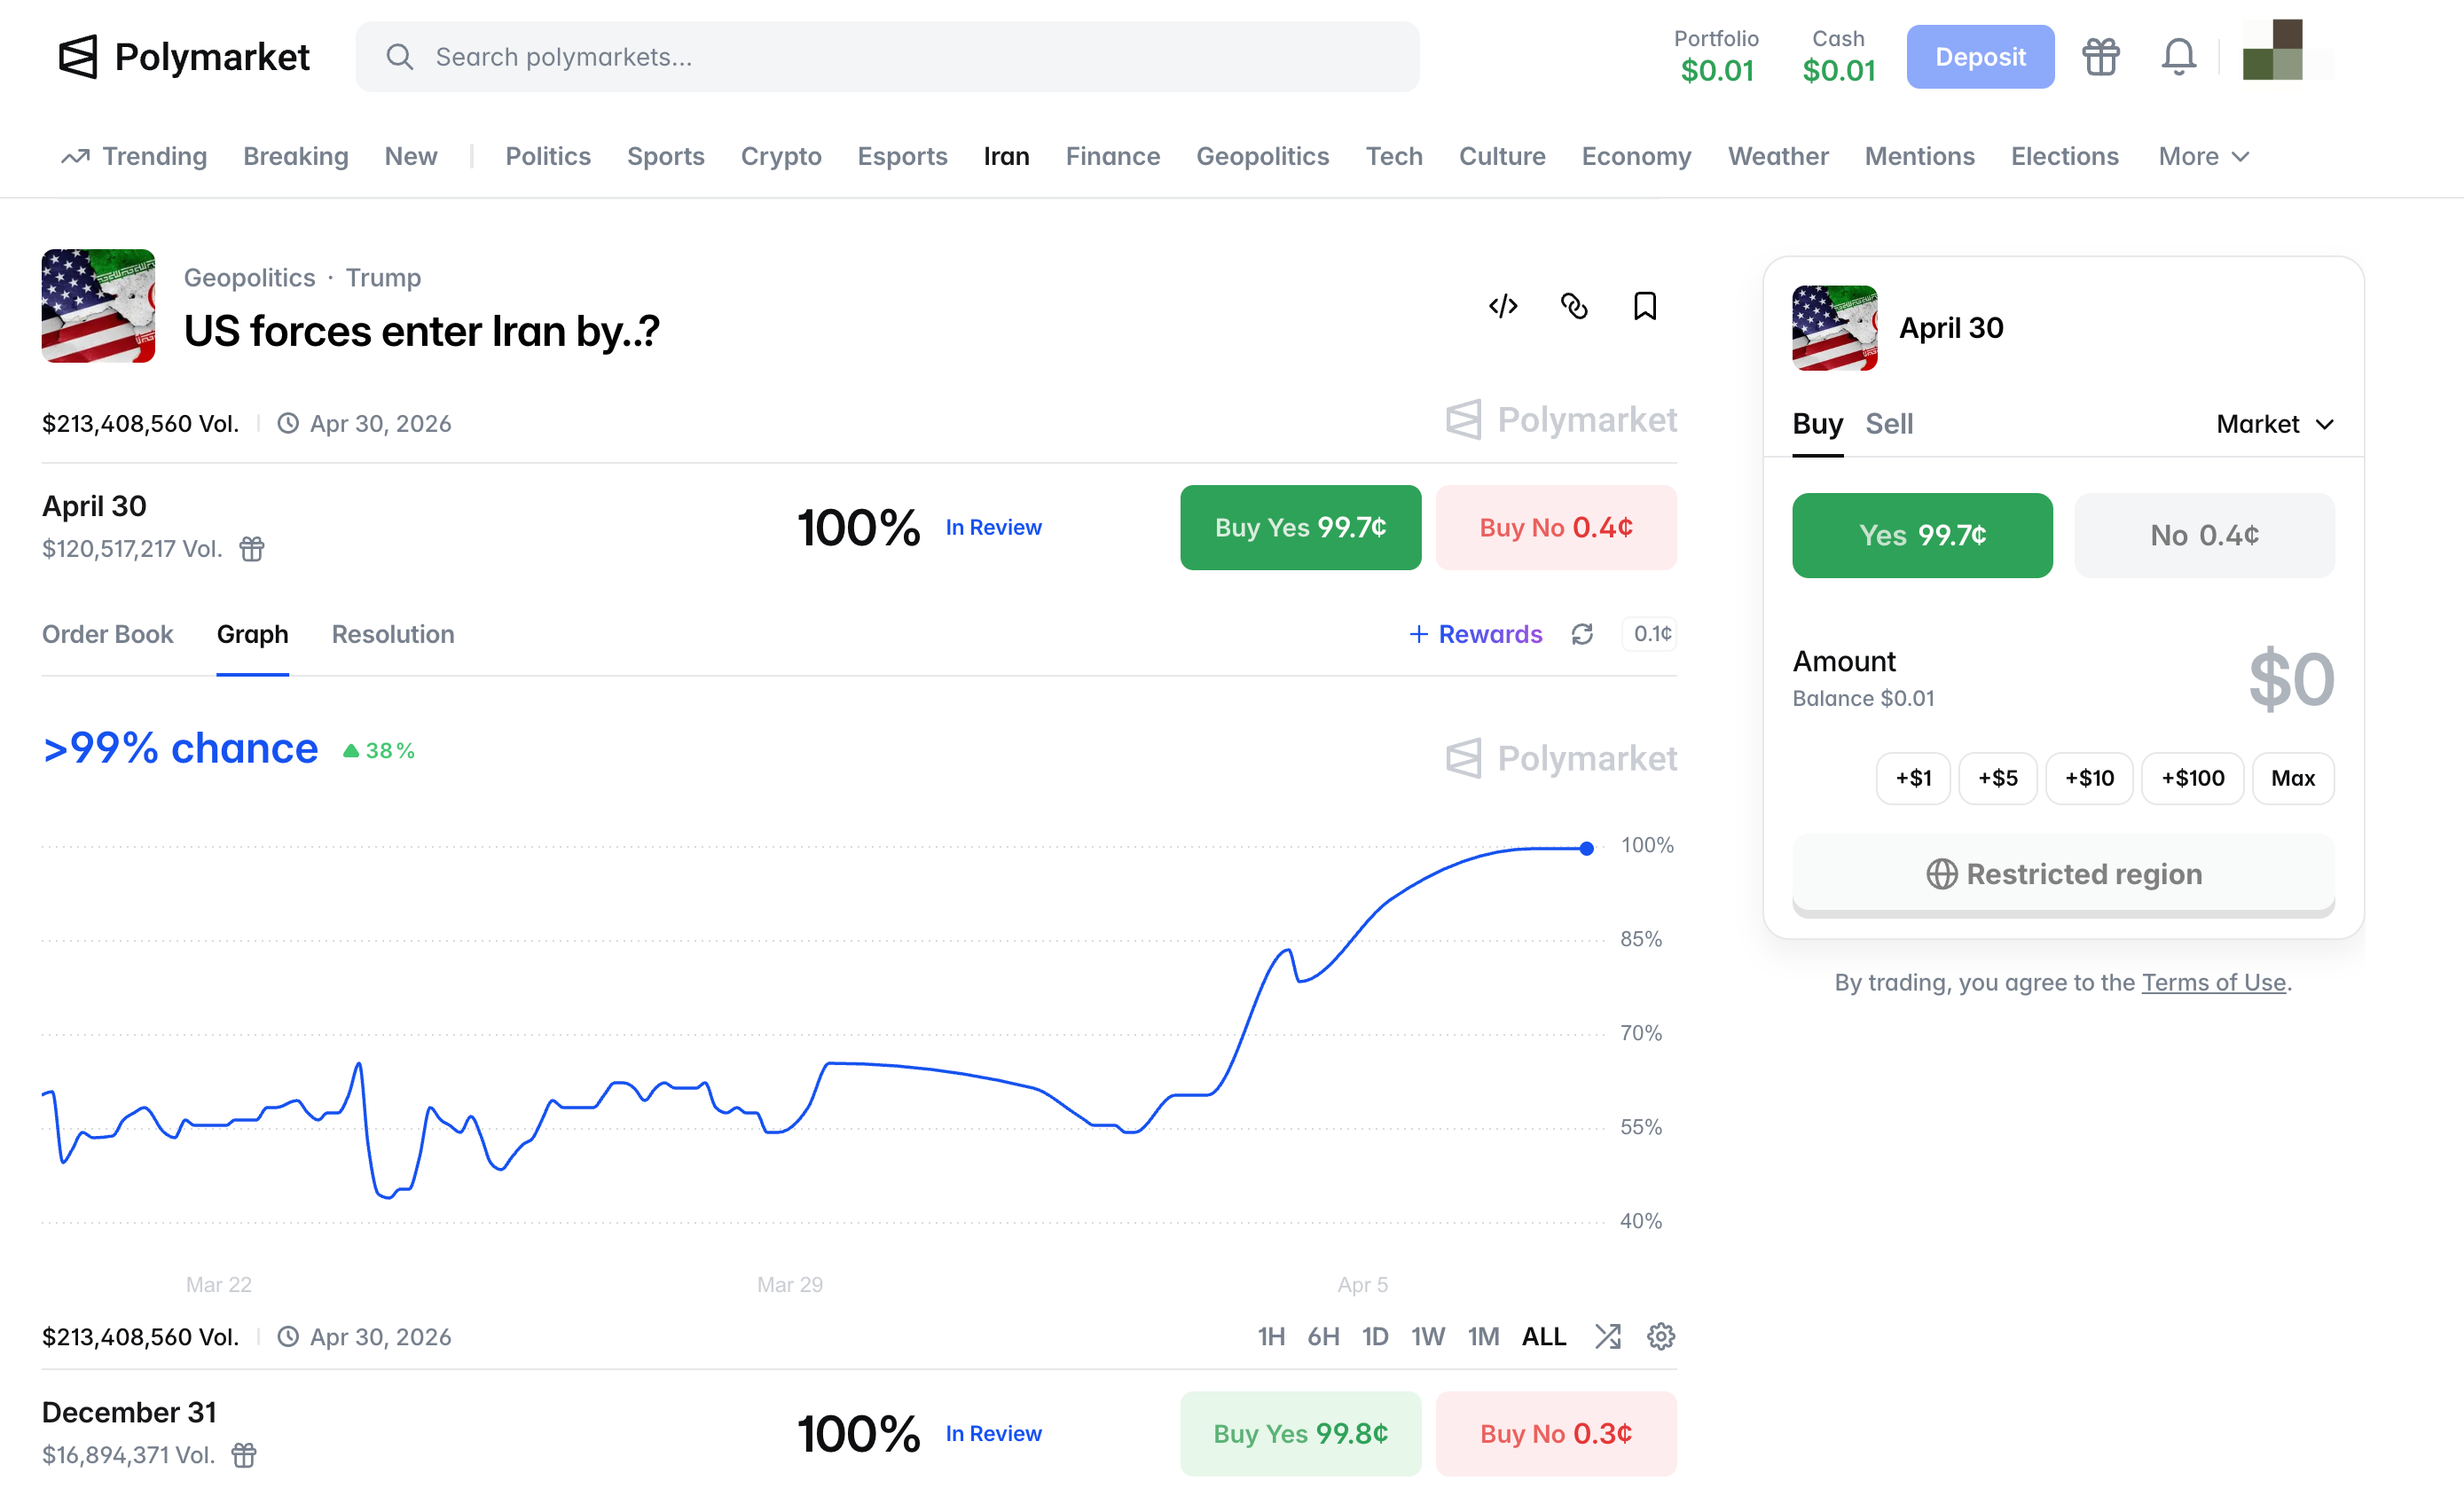
Task: Open the notifications bell
Action: (2178, 57)
